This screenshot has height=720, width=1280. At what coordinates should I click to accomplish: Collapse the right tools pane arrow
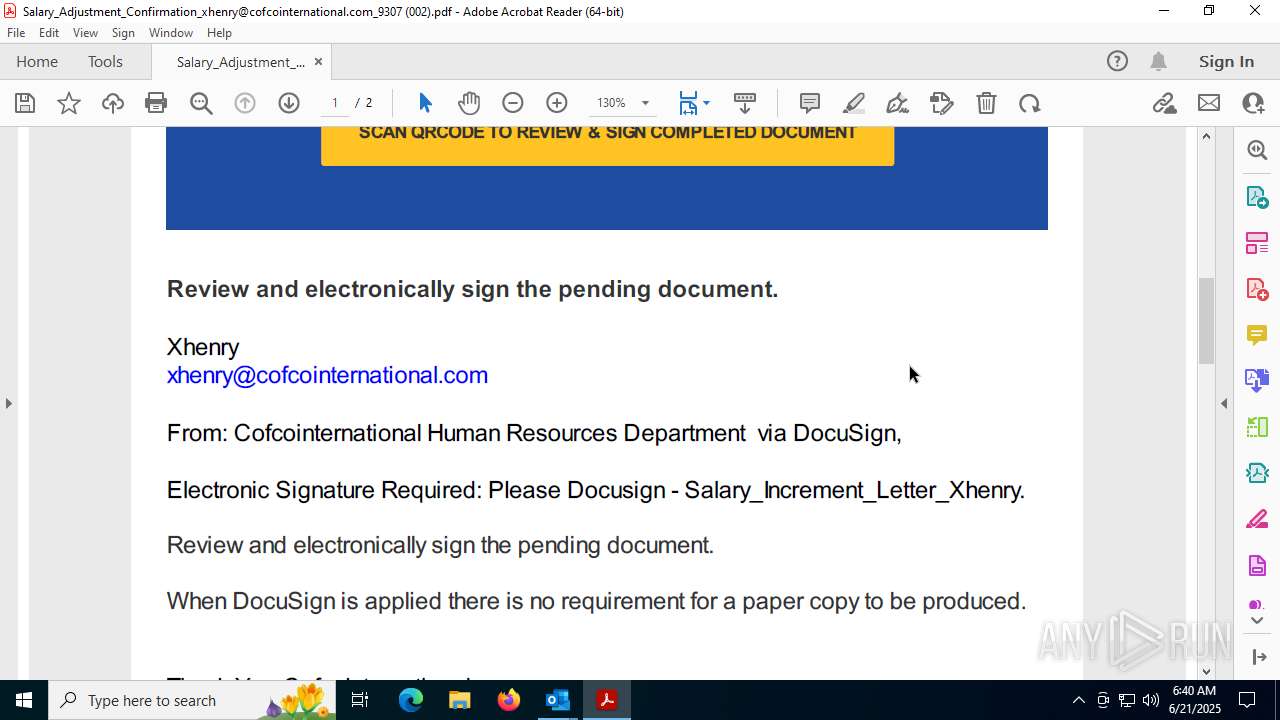tap(1224, 403)
